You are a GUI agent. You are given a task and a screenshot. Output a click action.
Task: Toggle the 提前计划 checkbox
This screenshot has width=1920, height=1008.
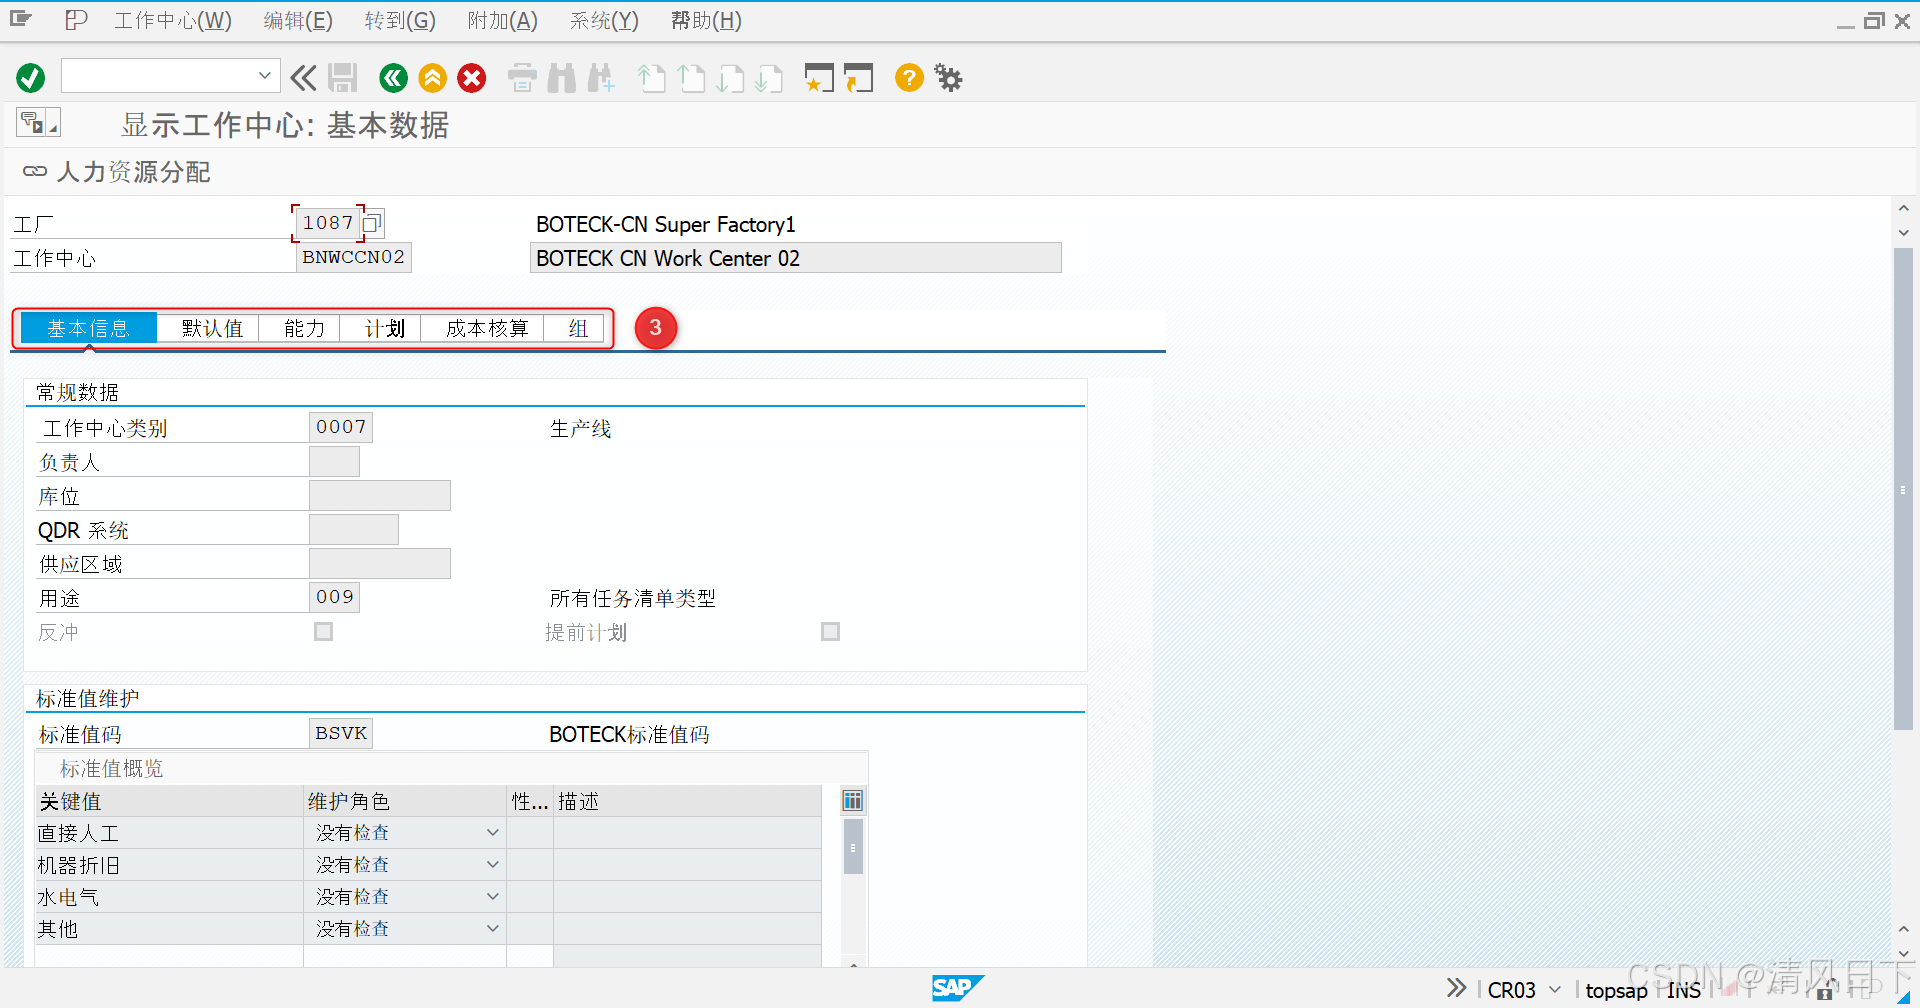830,631
